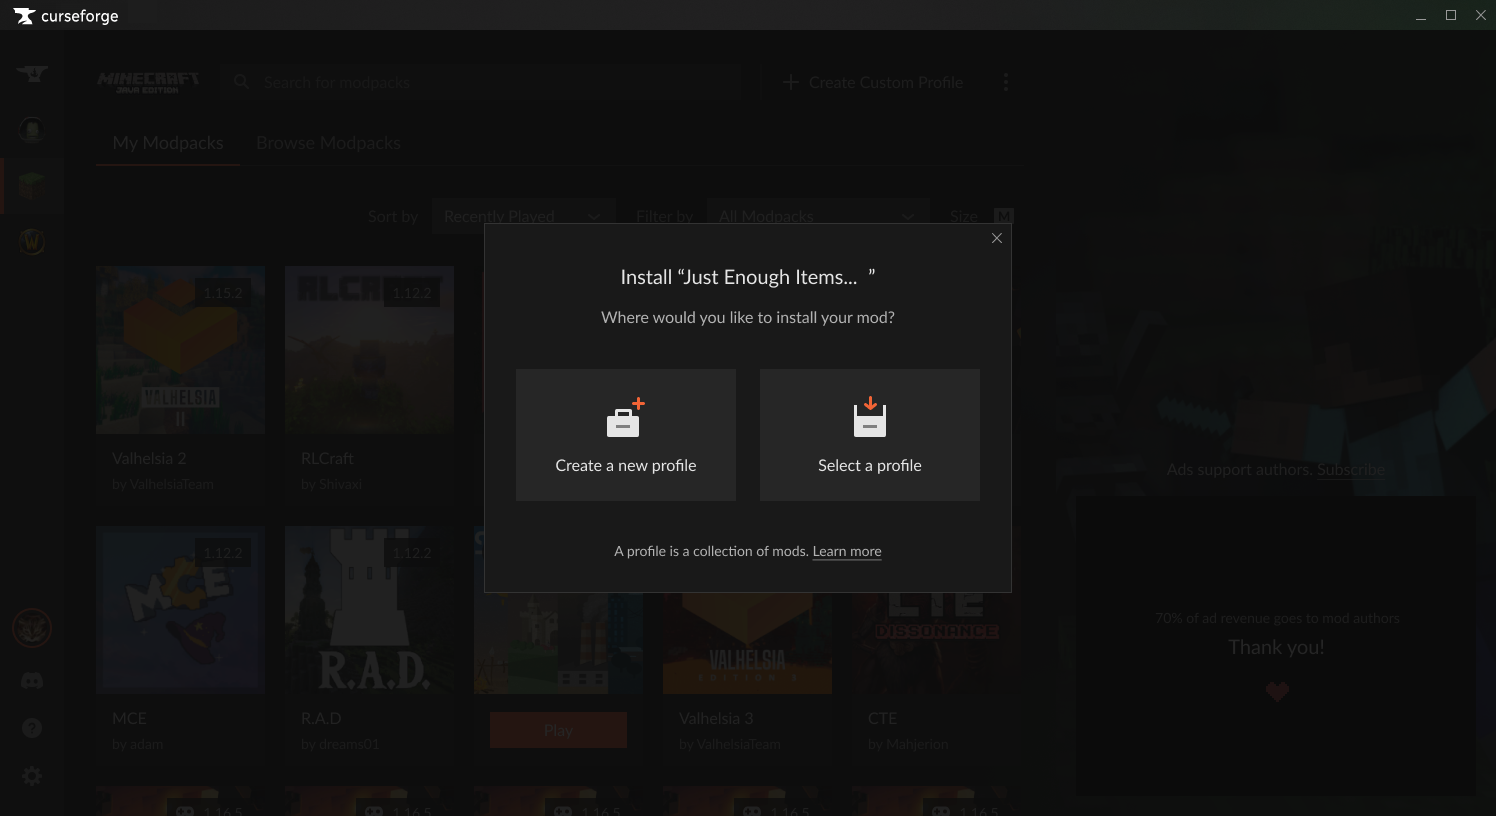The image size is (1496, 816).
Task: Maximize the CurseForge window
Action: click(1451, 15)
